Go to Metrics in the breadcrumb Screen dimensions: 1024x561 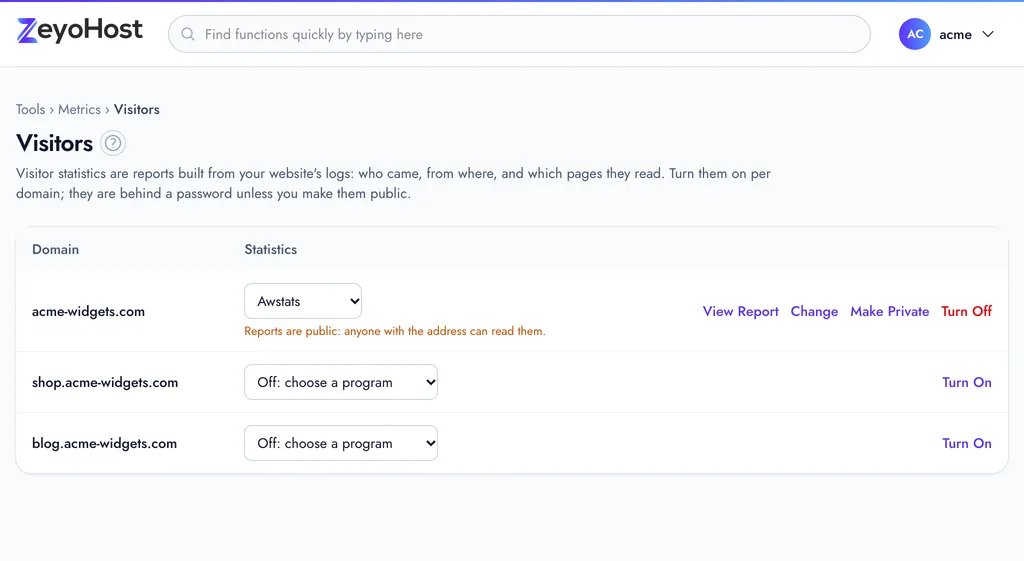pos(80,109)
